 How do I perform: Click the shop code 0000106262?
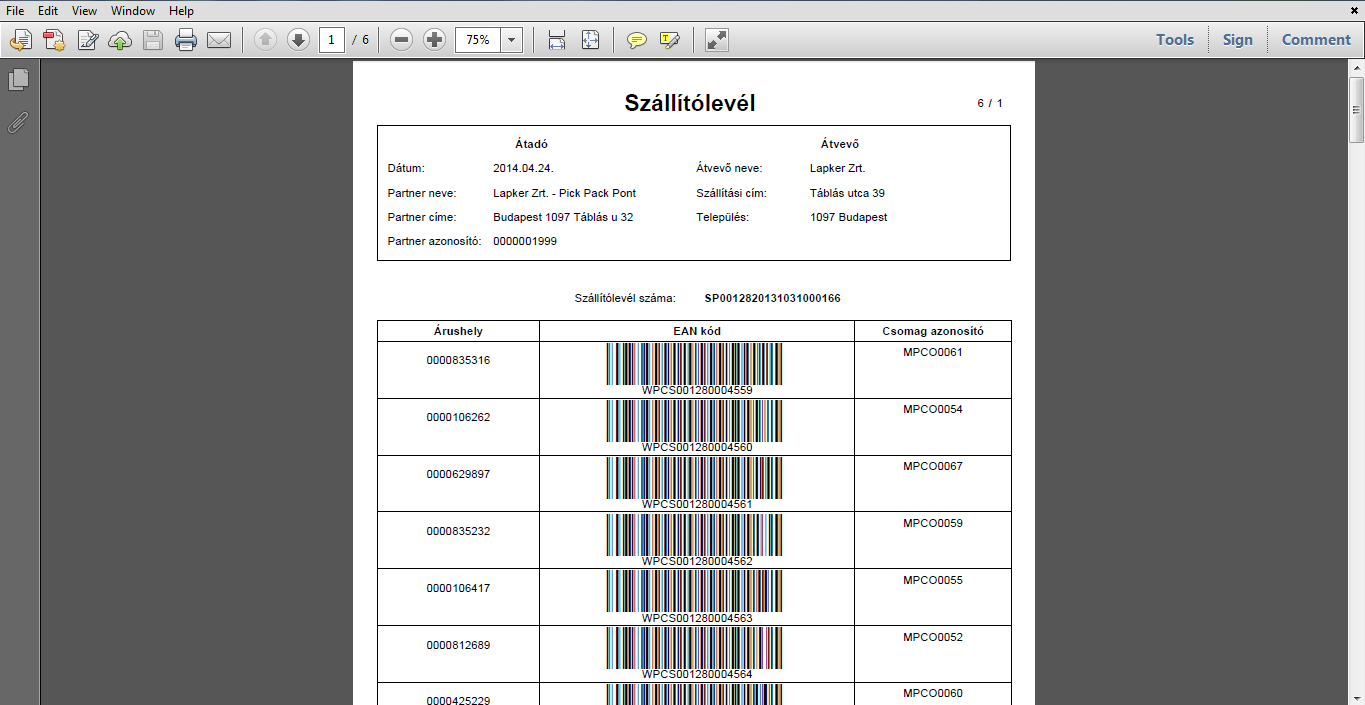(x=458, y=417)
